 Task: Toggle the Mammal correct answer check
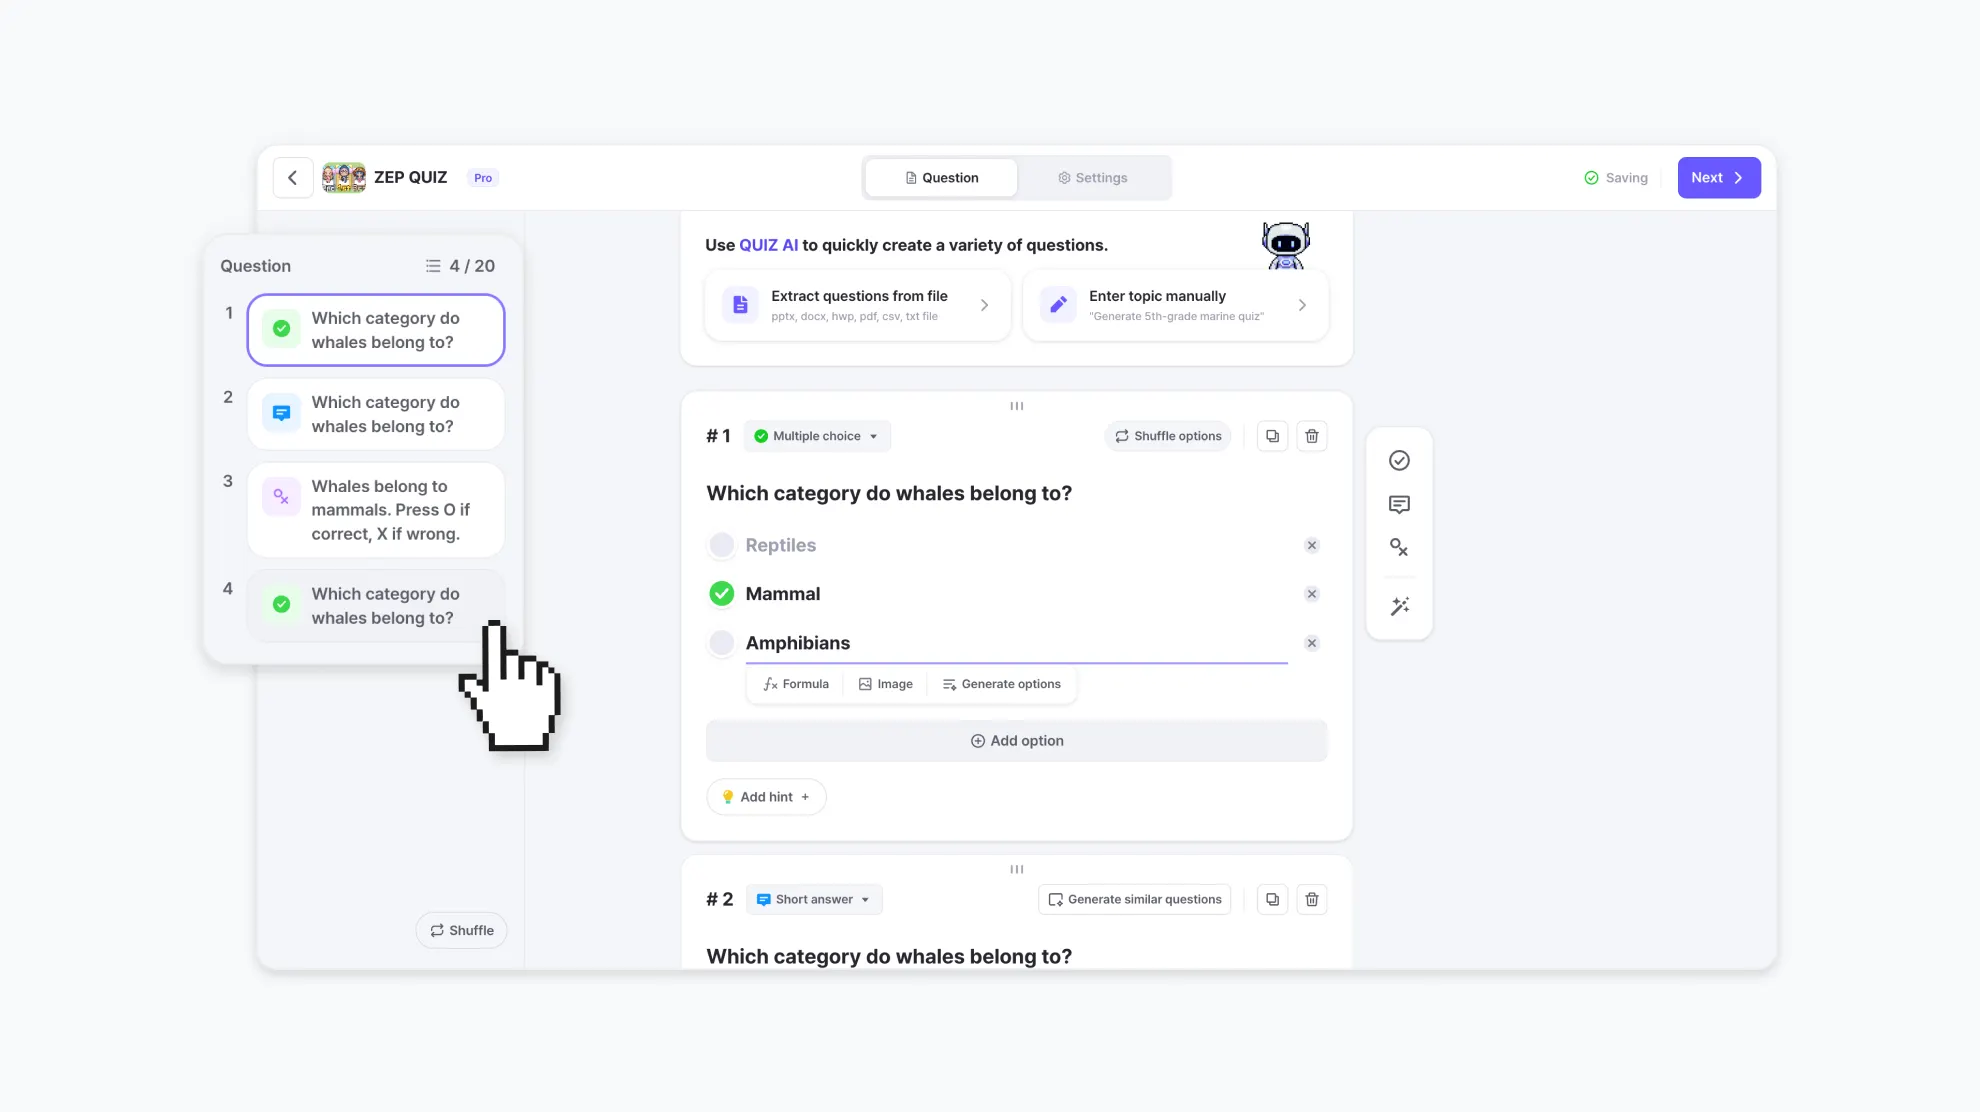point(721,594)
